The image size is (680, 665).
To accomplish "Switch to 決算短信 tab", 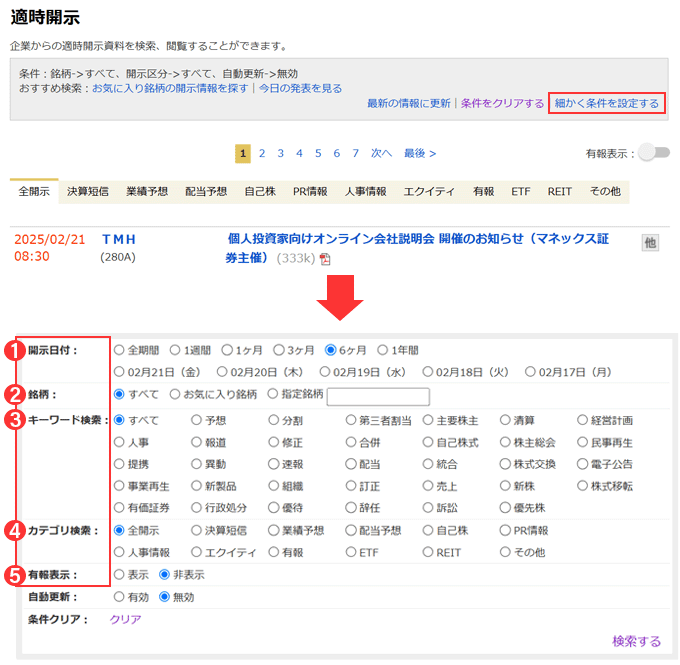I will click(88, 191).
